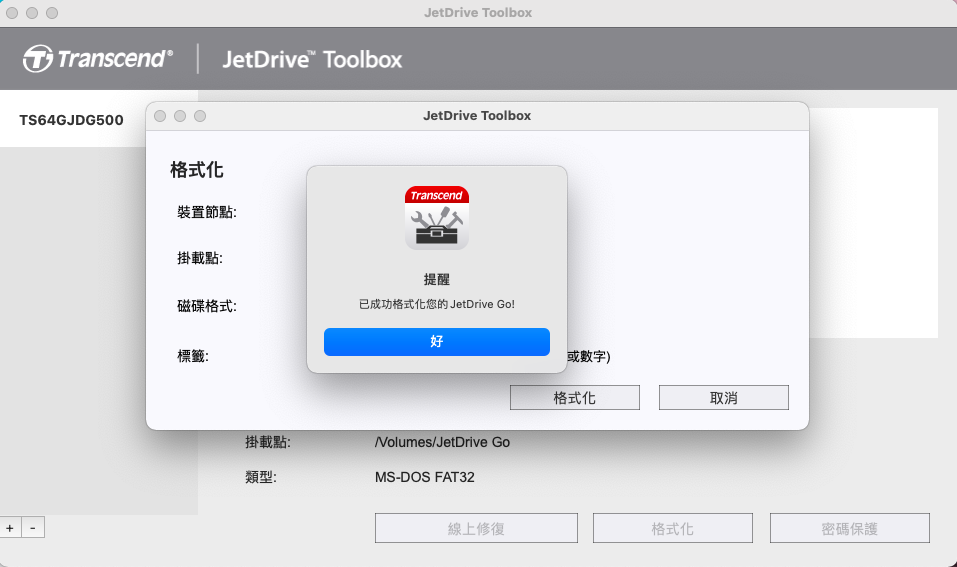Viewport: 957px width, 567px height.
Task: Click the JetDrive Toolbox header title
Action: coord(312,59)
